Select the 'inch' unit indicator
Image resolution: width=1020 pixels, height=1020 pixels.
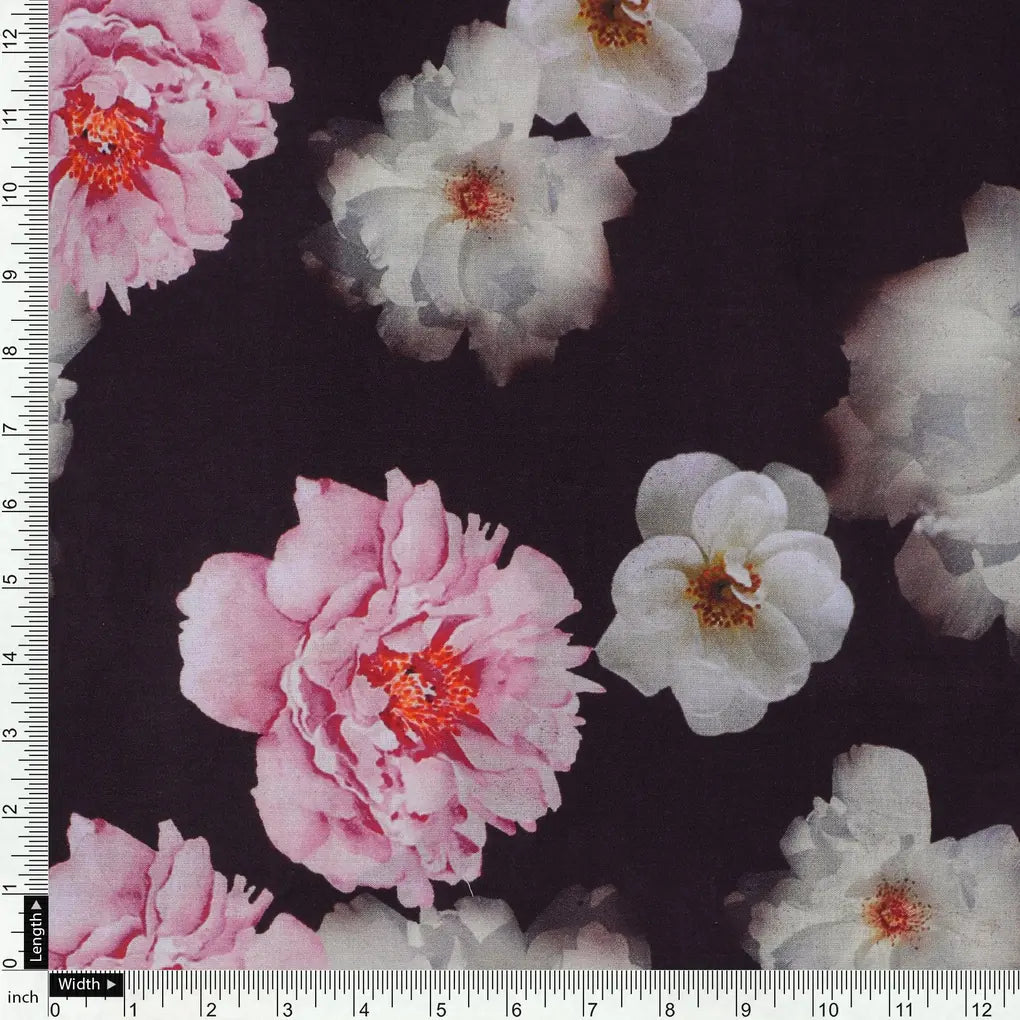click(x=23, y=997)
